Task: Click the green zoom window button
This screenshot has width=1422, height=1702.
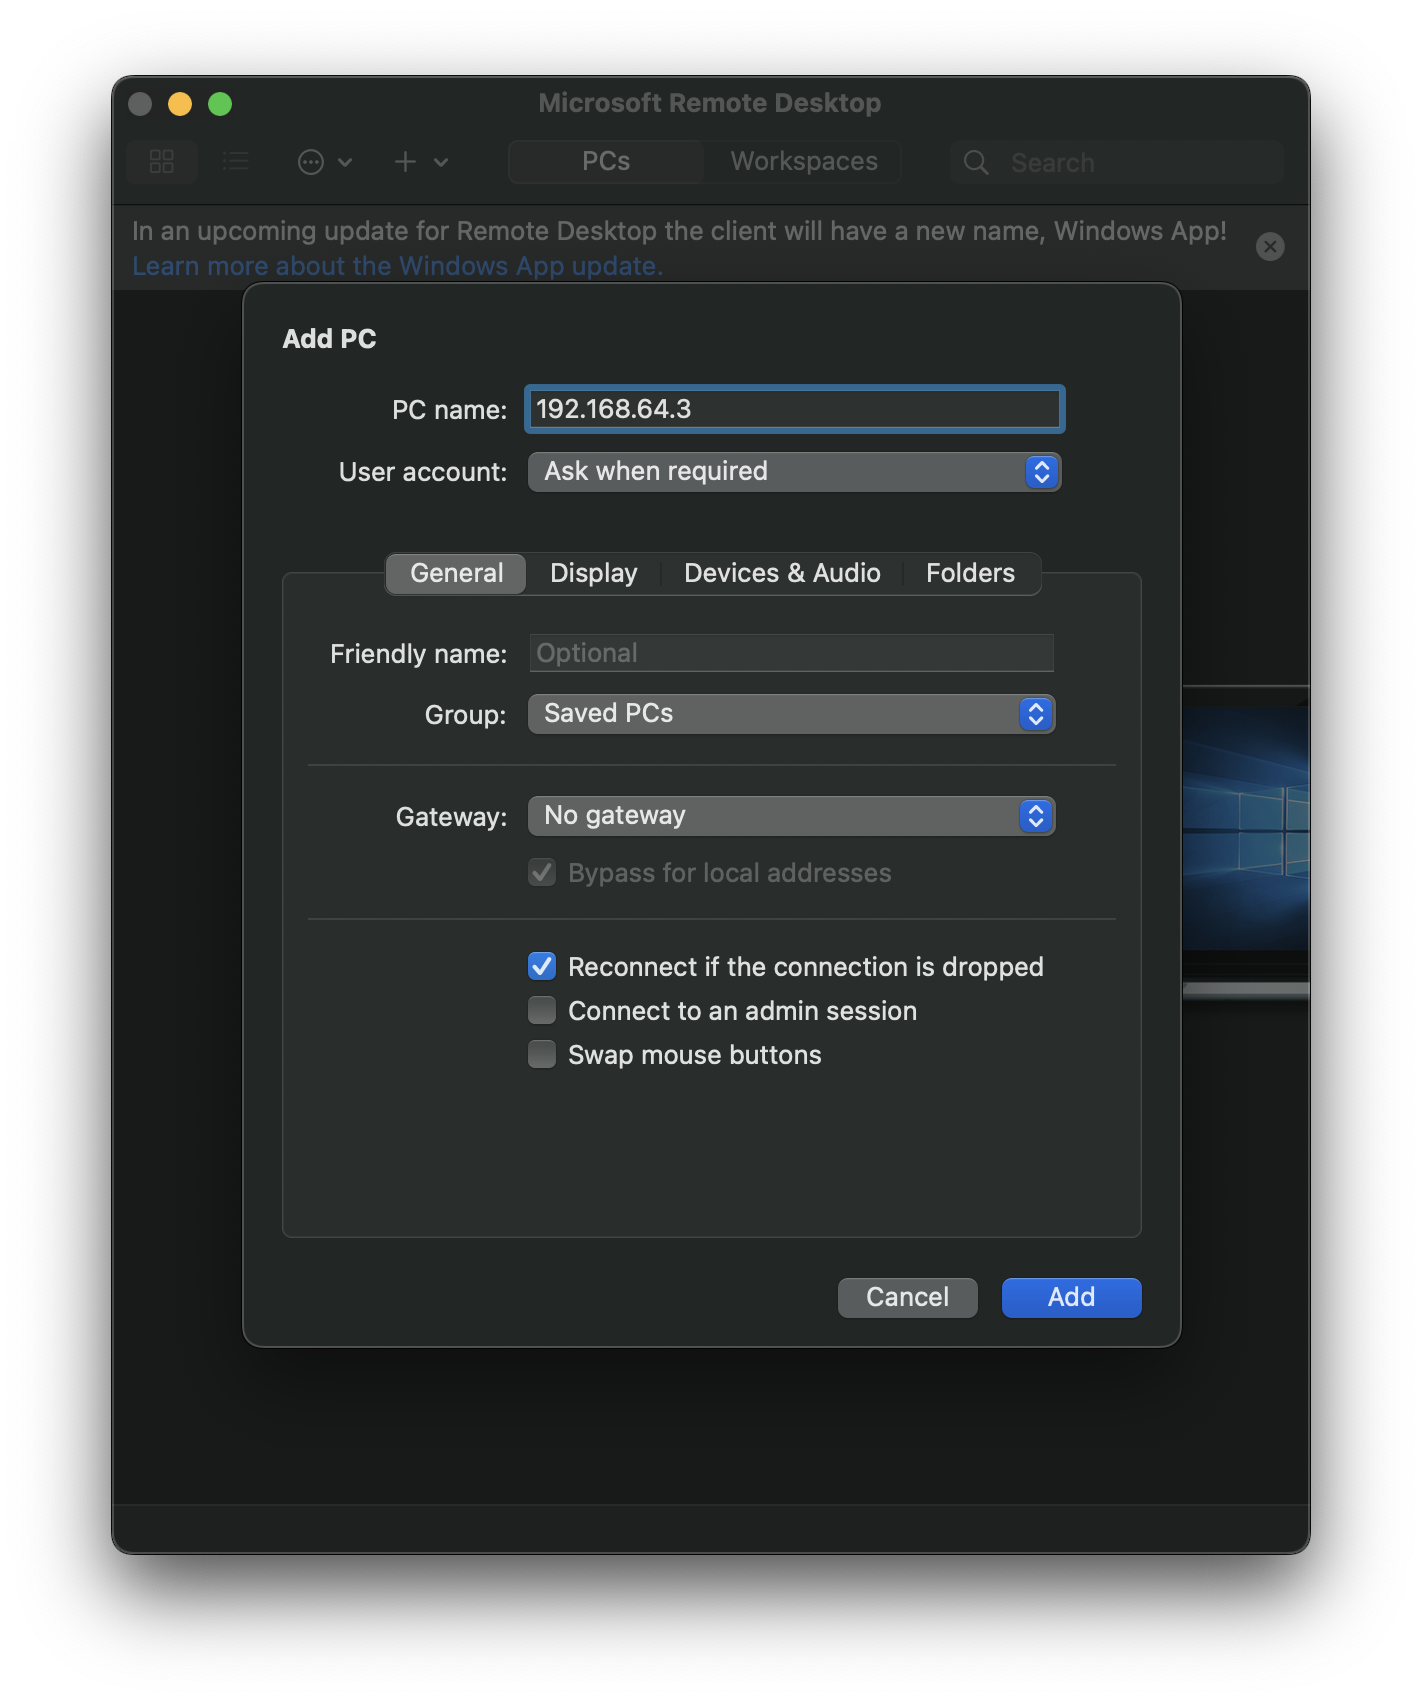Action: [x=220, y=104]
